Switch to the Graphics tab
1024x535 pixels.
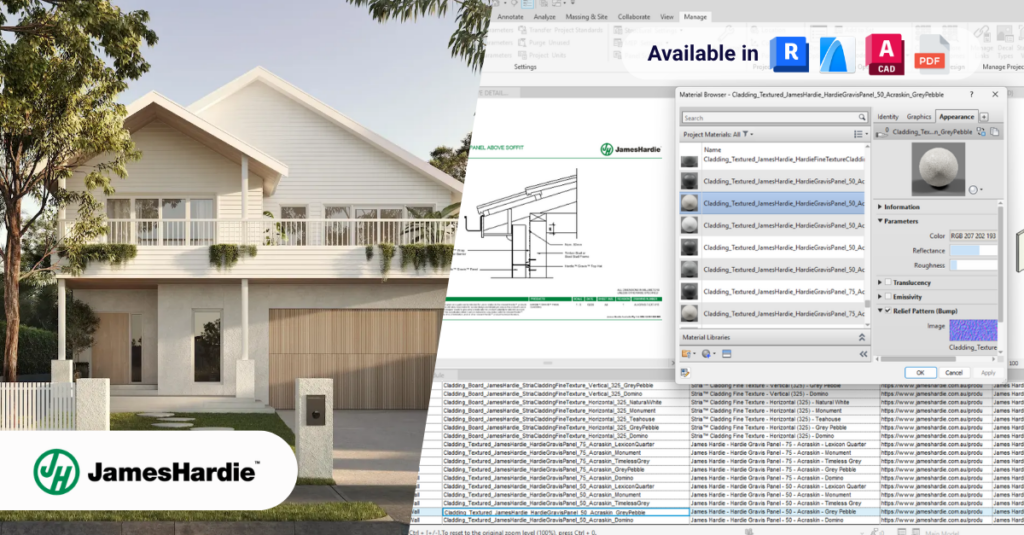tap(918, 117)
